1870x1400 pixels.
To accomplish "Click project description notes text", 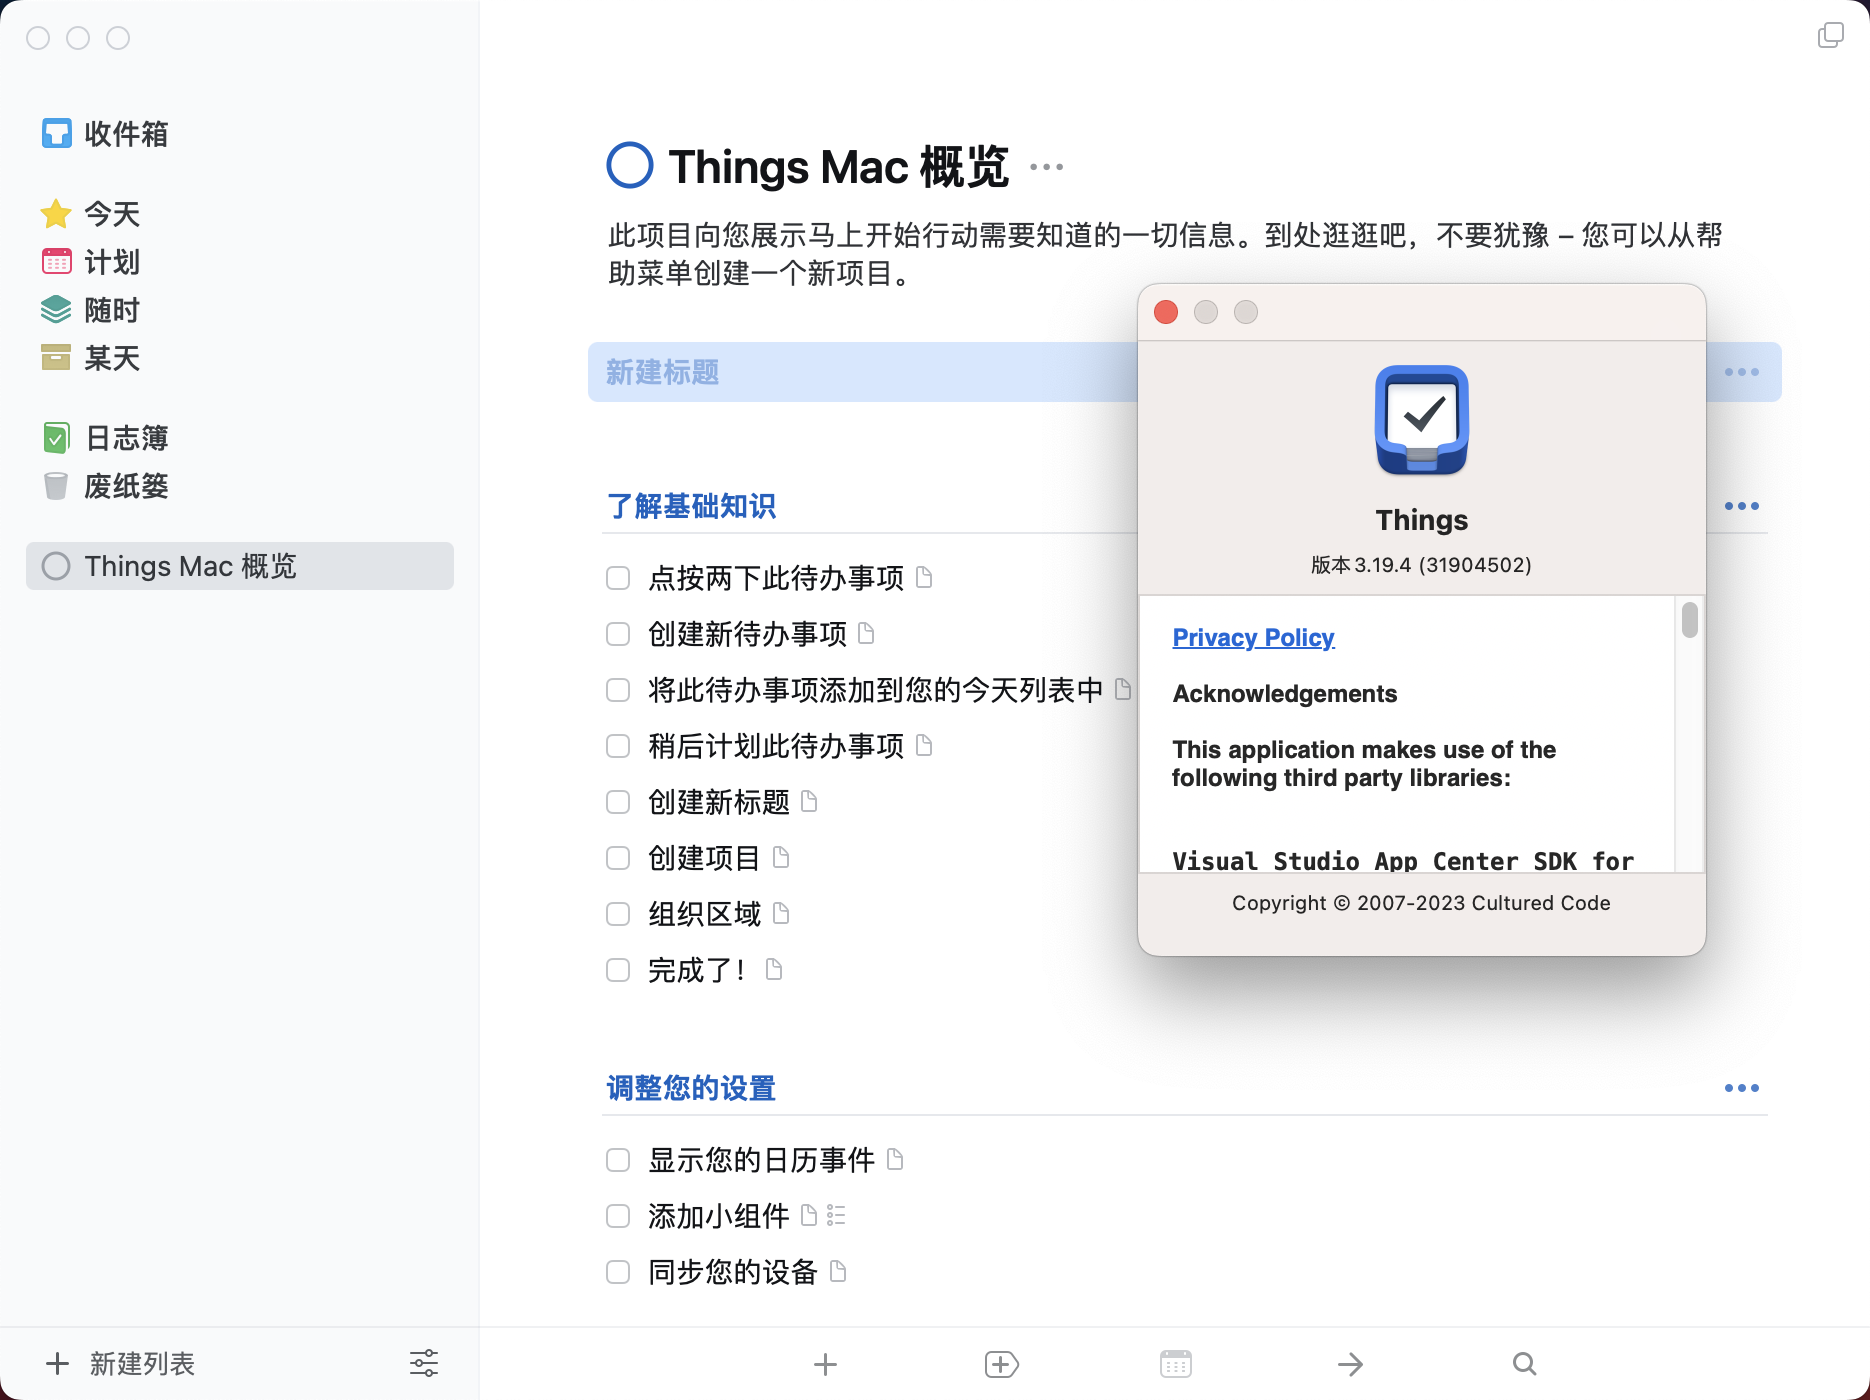I will click(x=1165, y=254).
